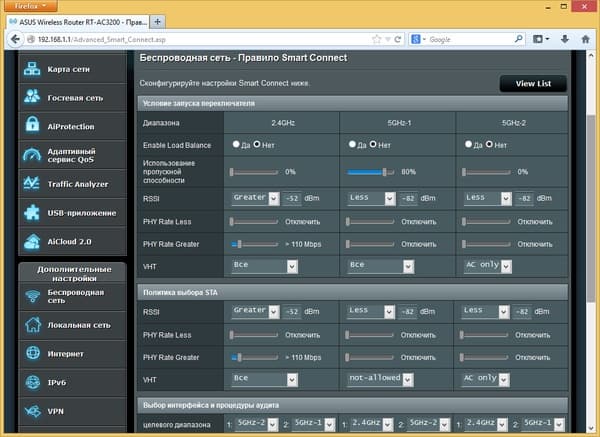
Task: Open the Traffic Analyzer icon
Action: (x=31, y=183)
